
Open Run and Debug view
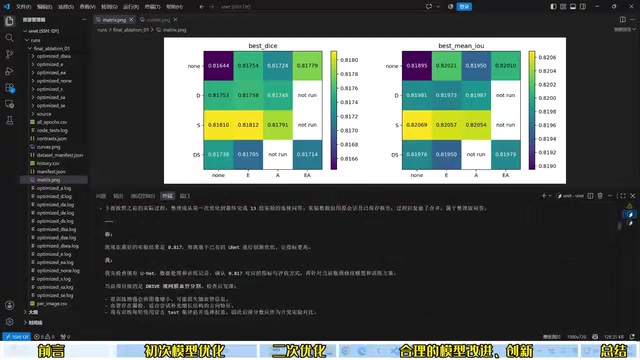point(9,71)
